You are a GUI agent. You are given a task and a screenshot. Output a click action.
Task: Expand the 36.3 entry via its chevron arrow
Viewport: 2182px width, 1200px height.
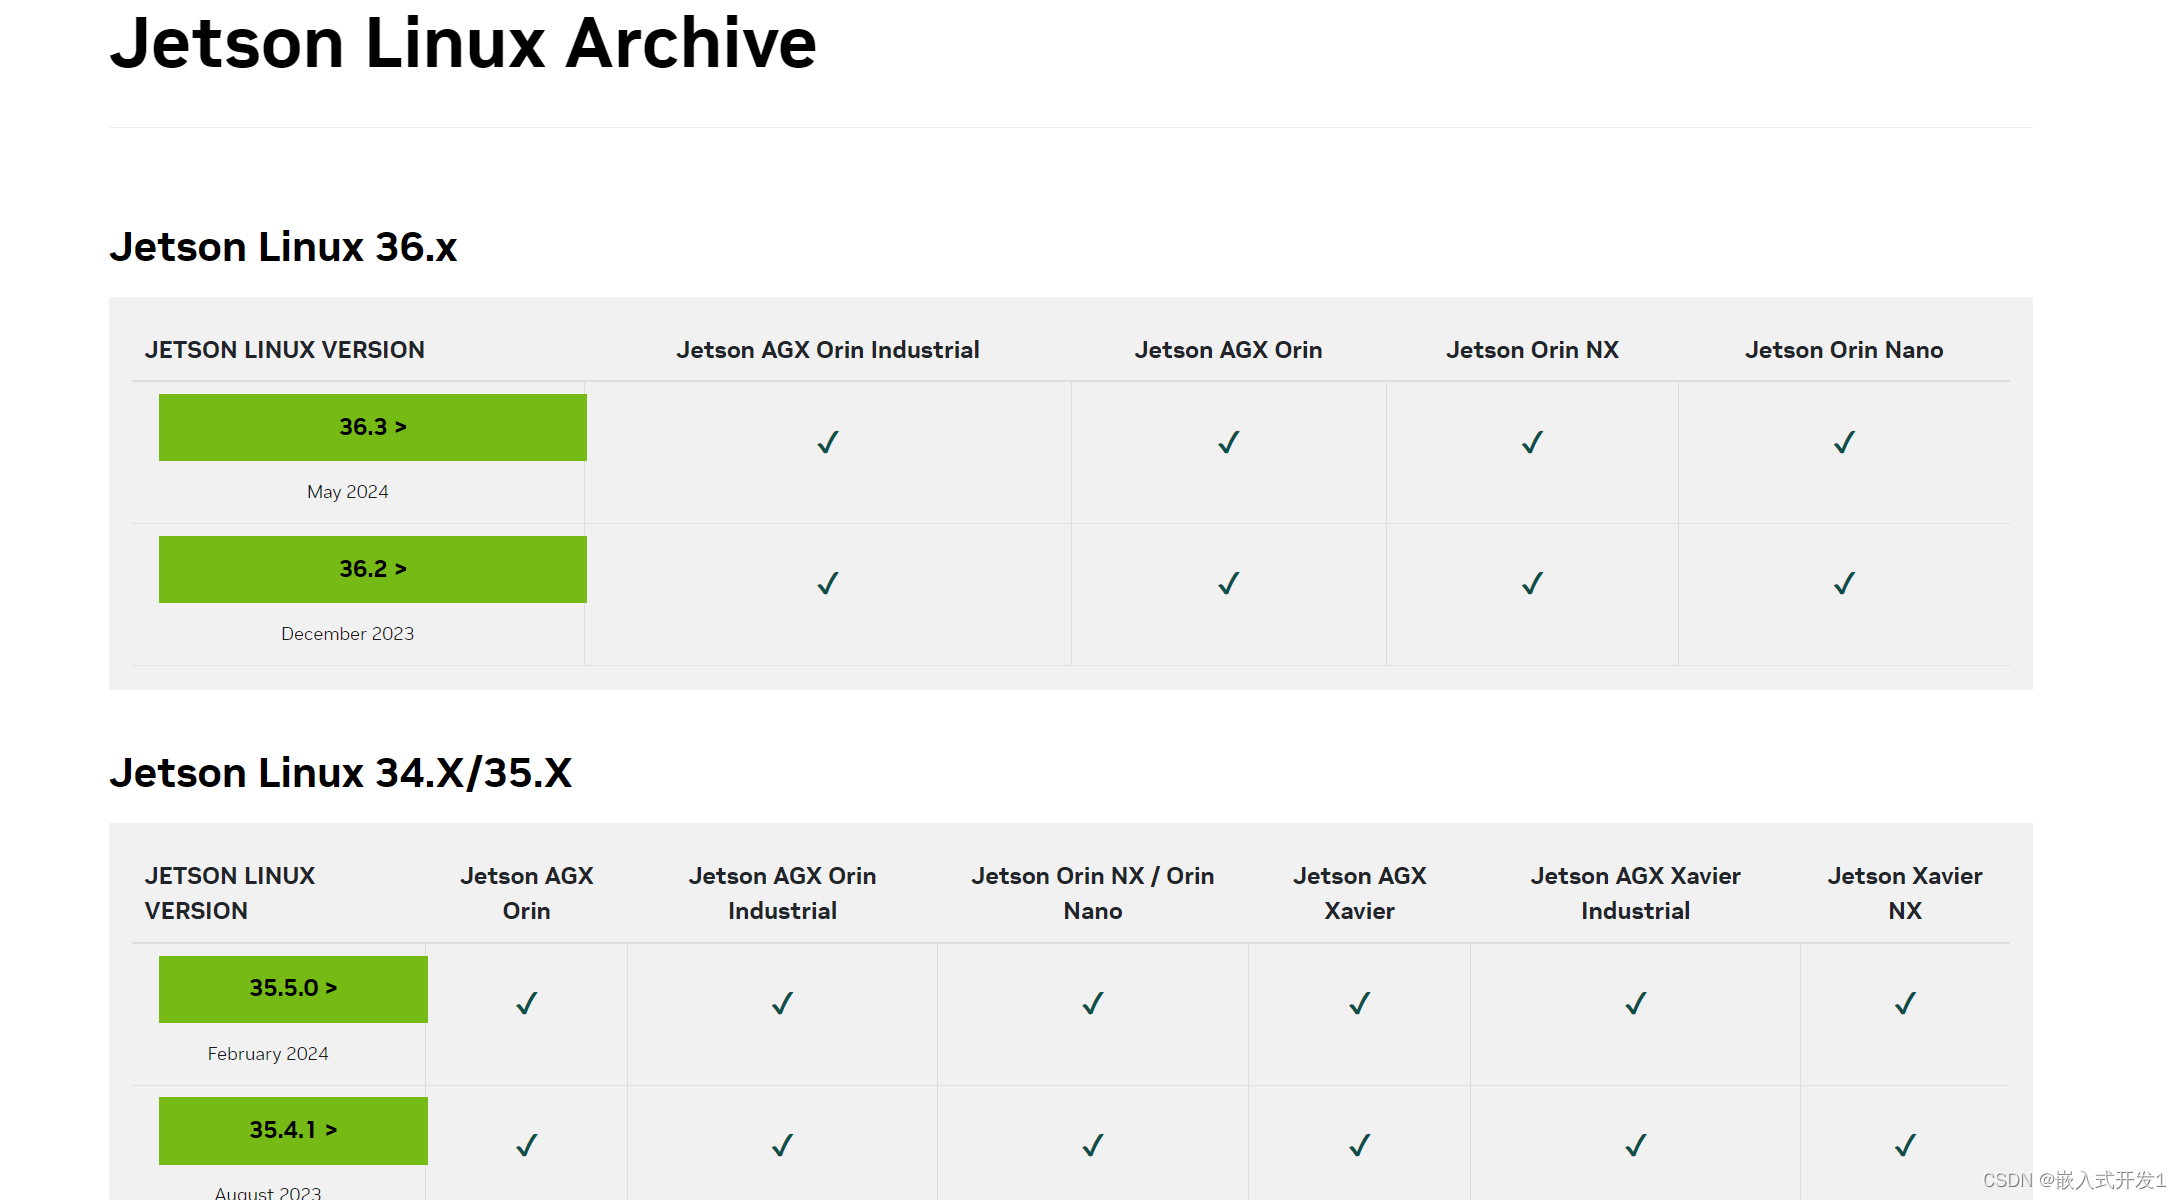400,426
